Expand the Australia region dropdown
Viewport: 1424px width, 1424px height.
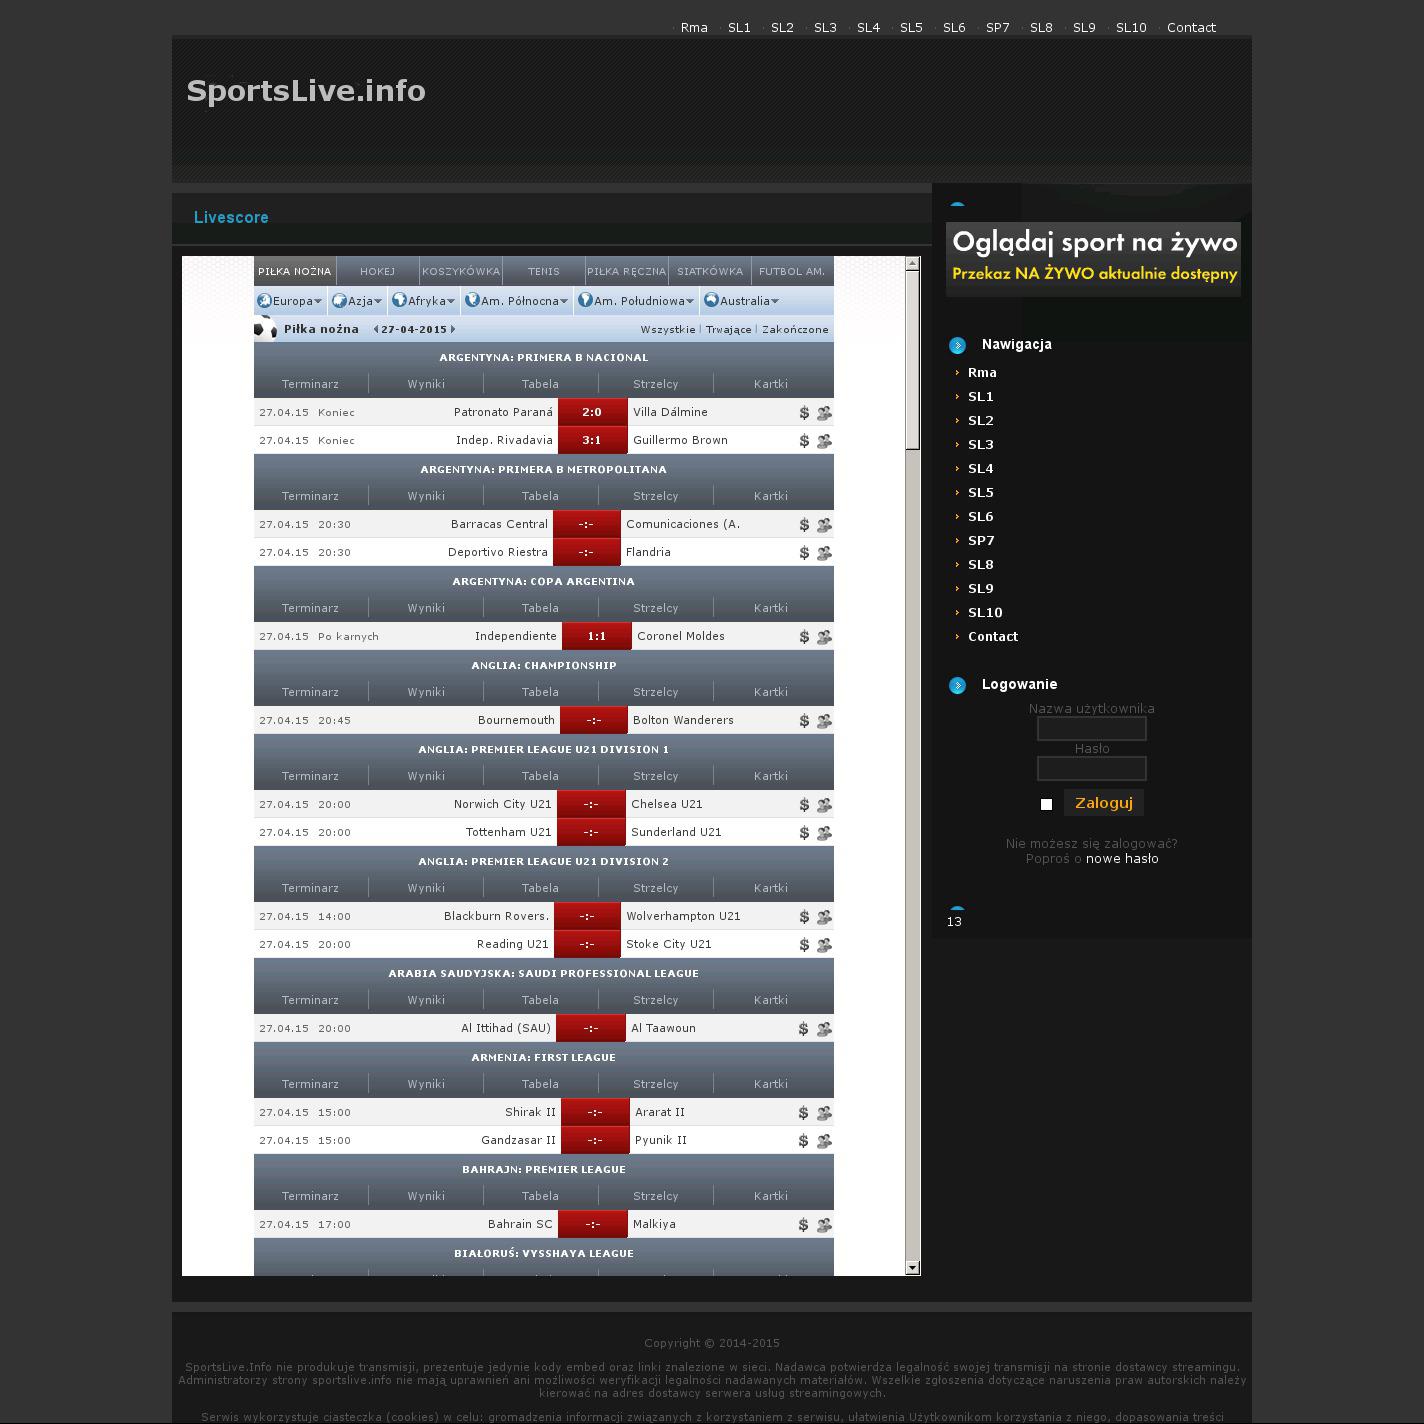[x=741, y=301]
